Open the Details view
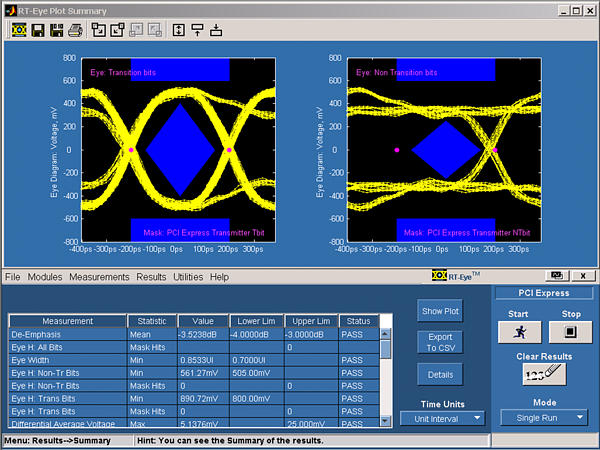 coord(440,375)
